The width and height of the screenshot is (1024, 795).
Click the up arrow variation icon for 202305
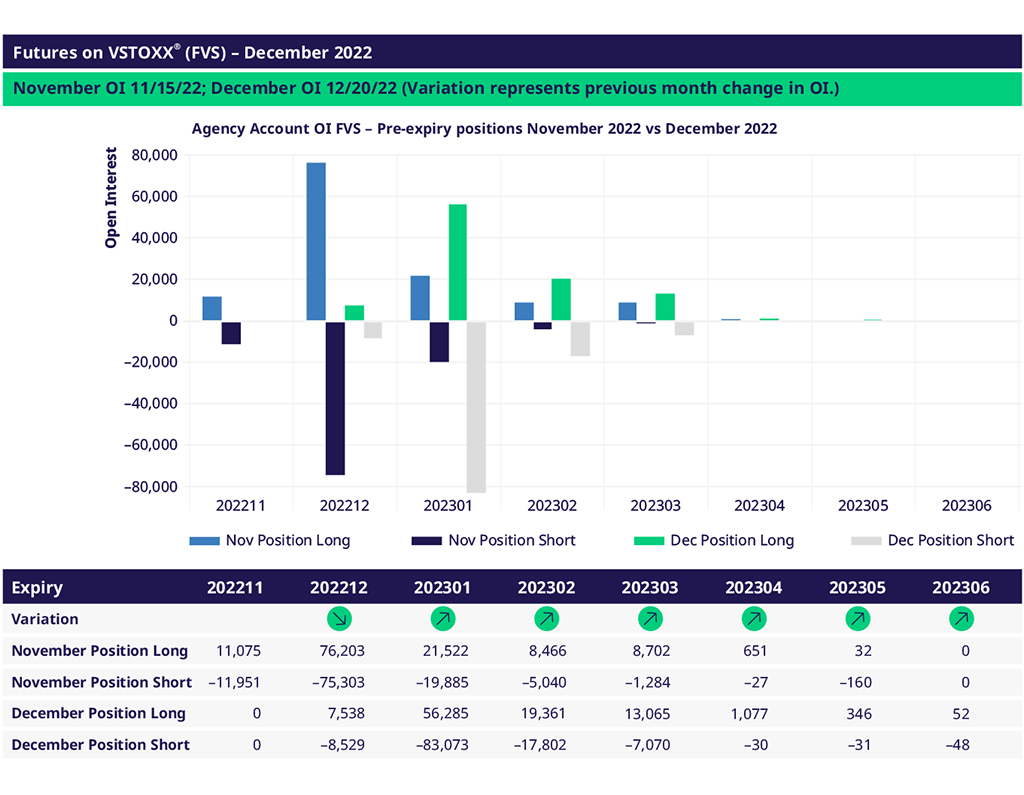857,619
